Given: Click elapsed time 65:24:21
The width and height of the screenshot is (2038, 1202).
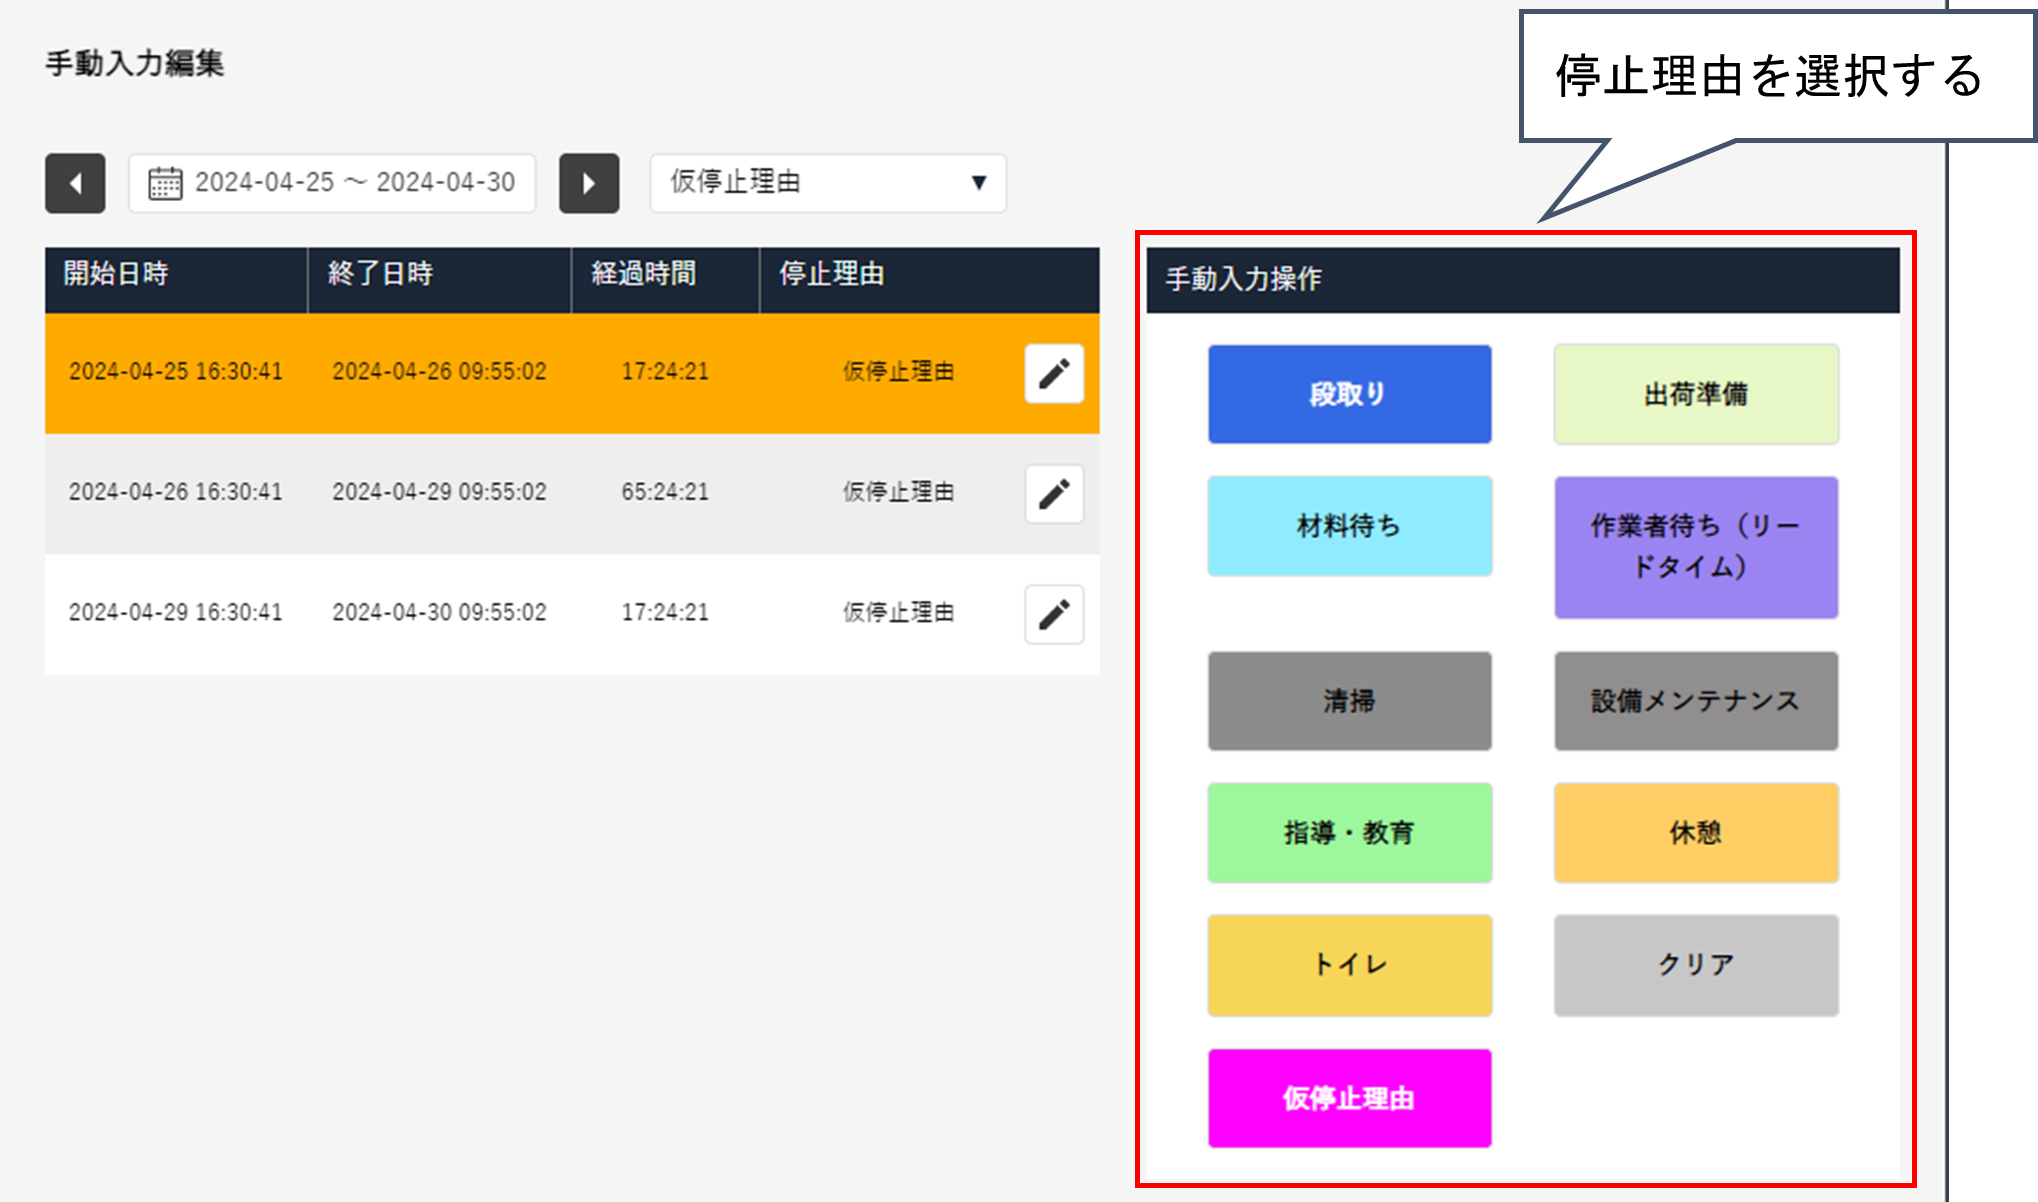Looking at the screenshot, I should [665, 492].
